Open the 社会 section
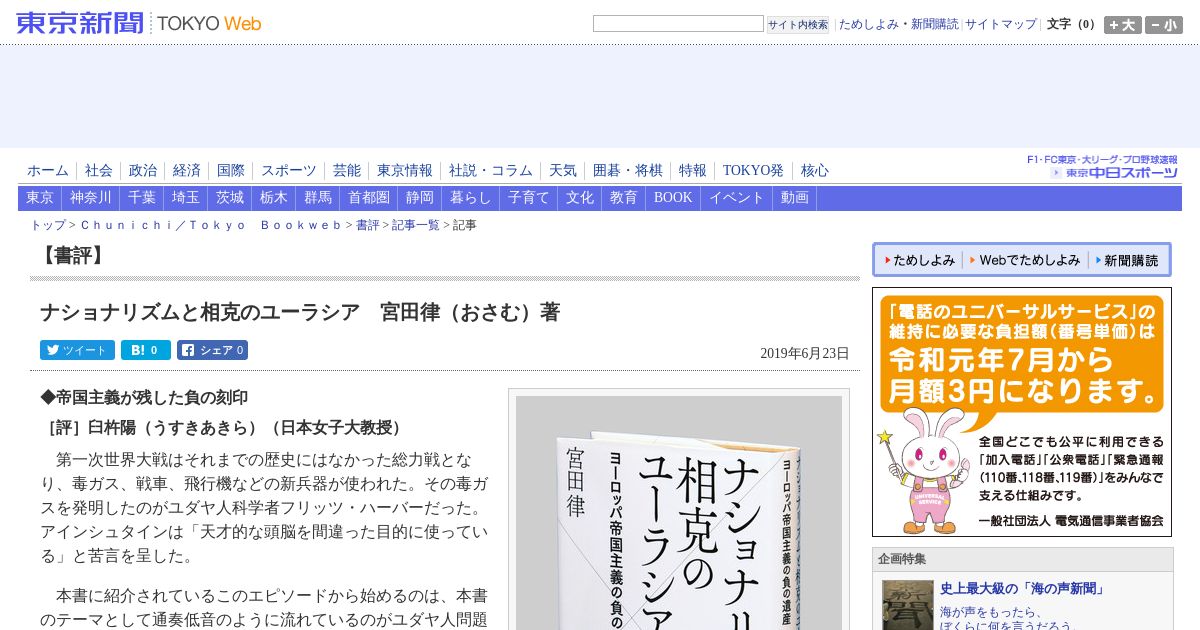Viewport: 1200px width, 630px height. pos(99,171)
